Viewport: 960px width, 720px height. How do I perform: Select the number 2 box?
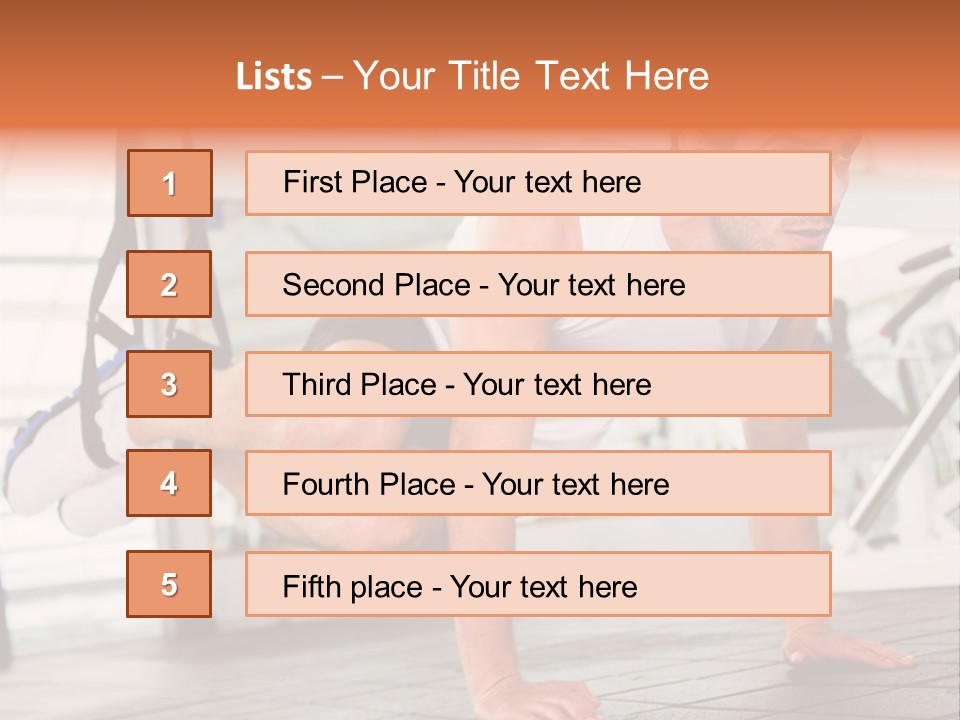click(x=169, y=284)
